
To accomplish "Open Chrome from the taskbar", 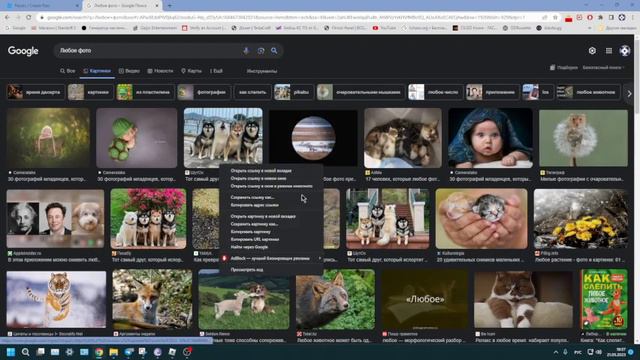I will click(99, 352).
